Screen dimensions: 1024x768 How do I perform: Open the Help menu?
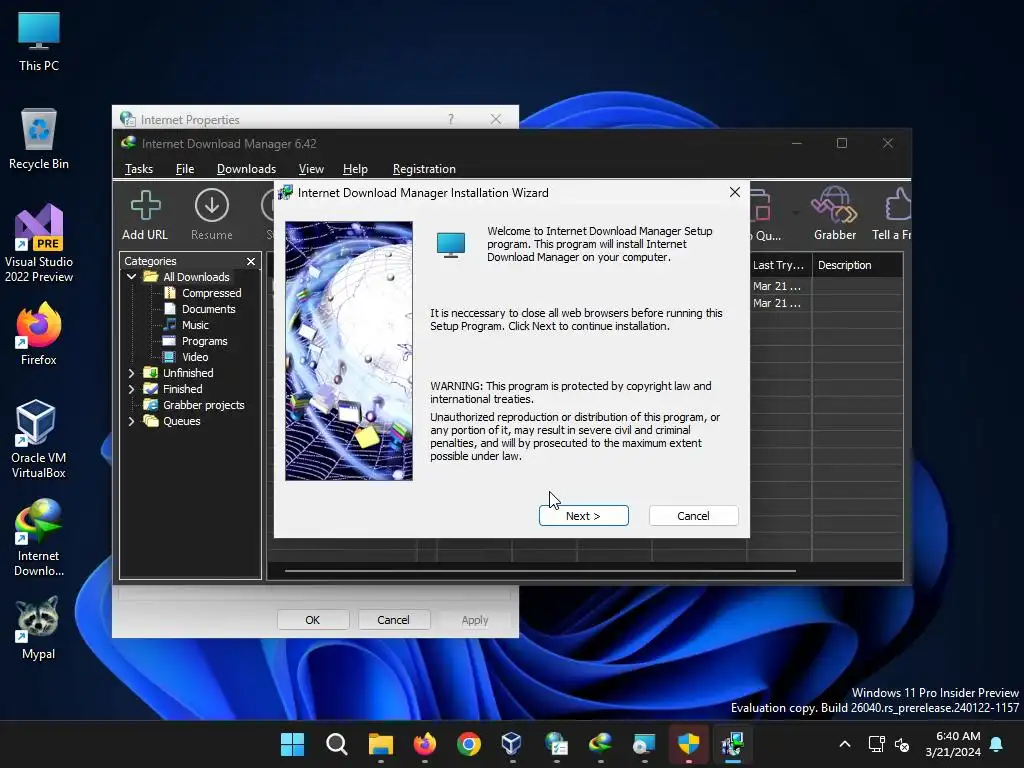tap(355, 168)
